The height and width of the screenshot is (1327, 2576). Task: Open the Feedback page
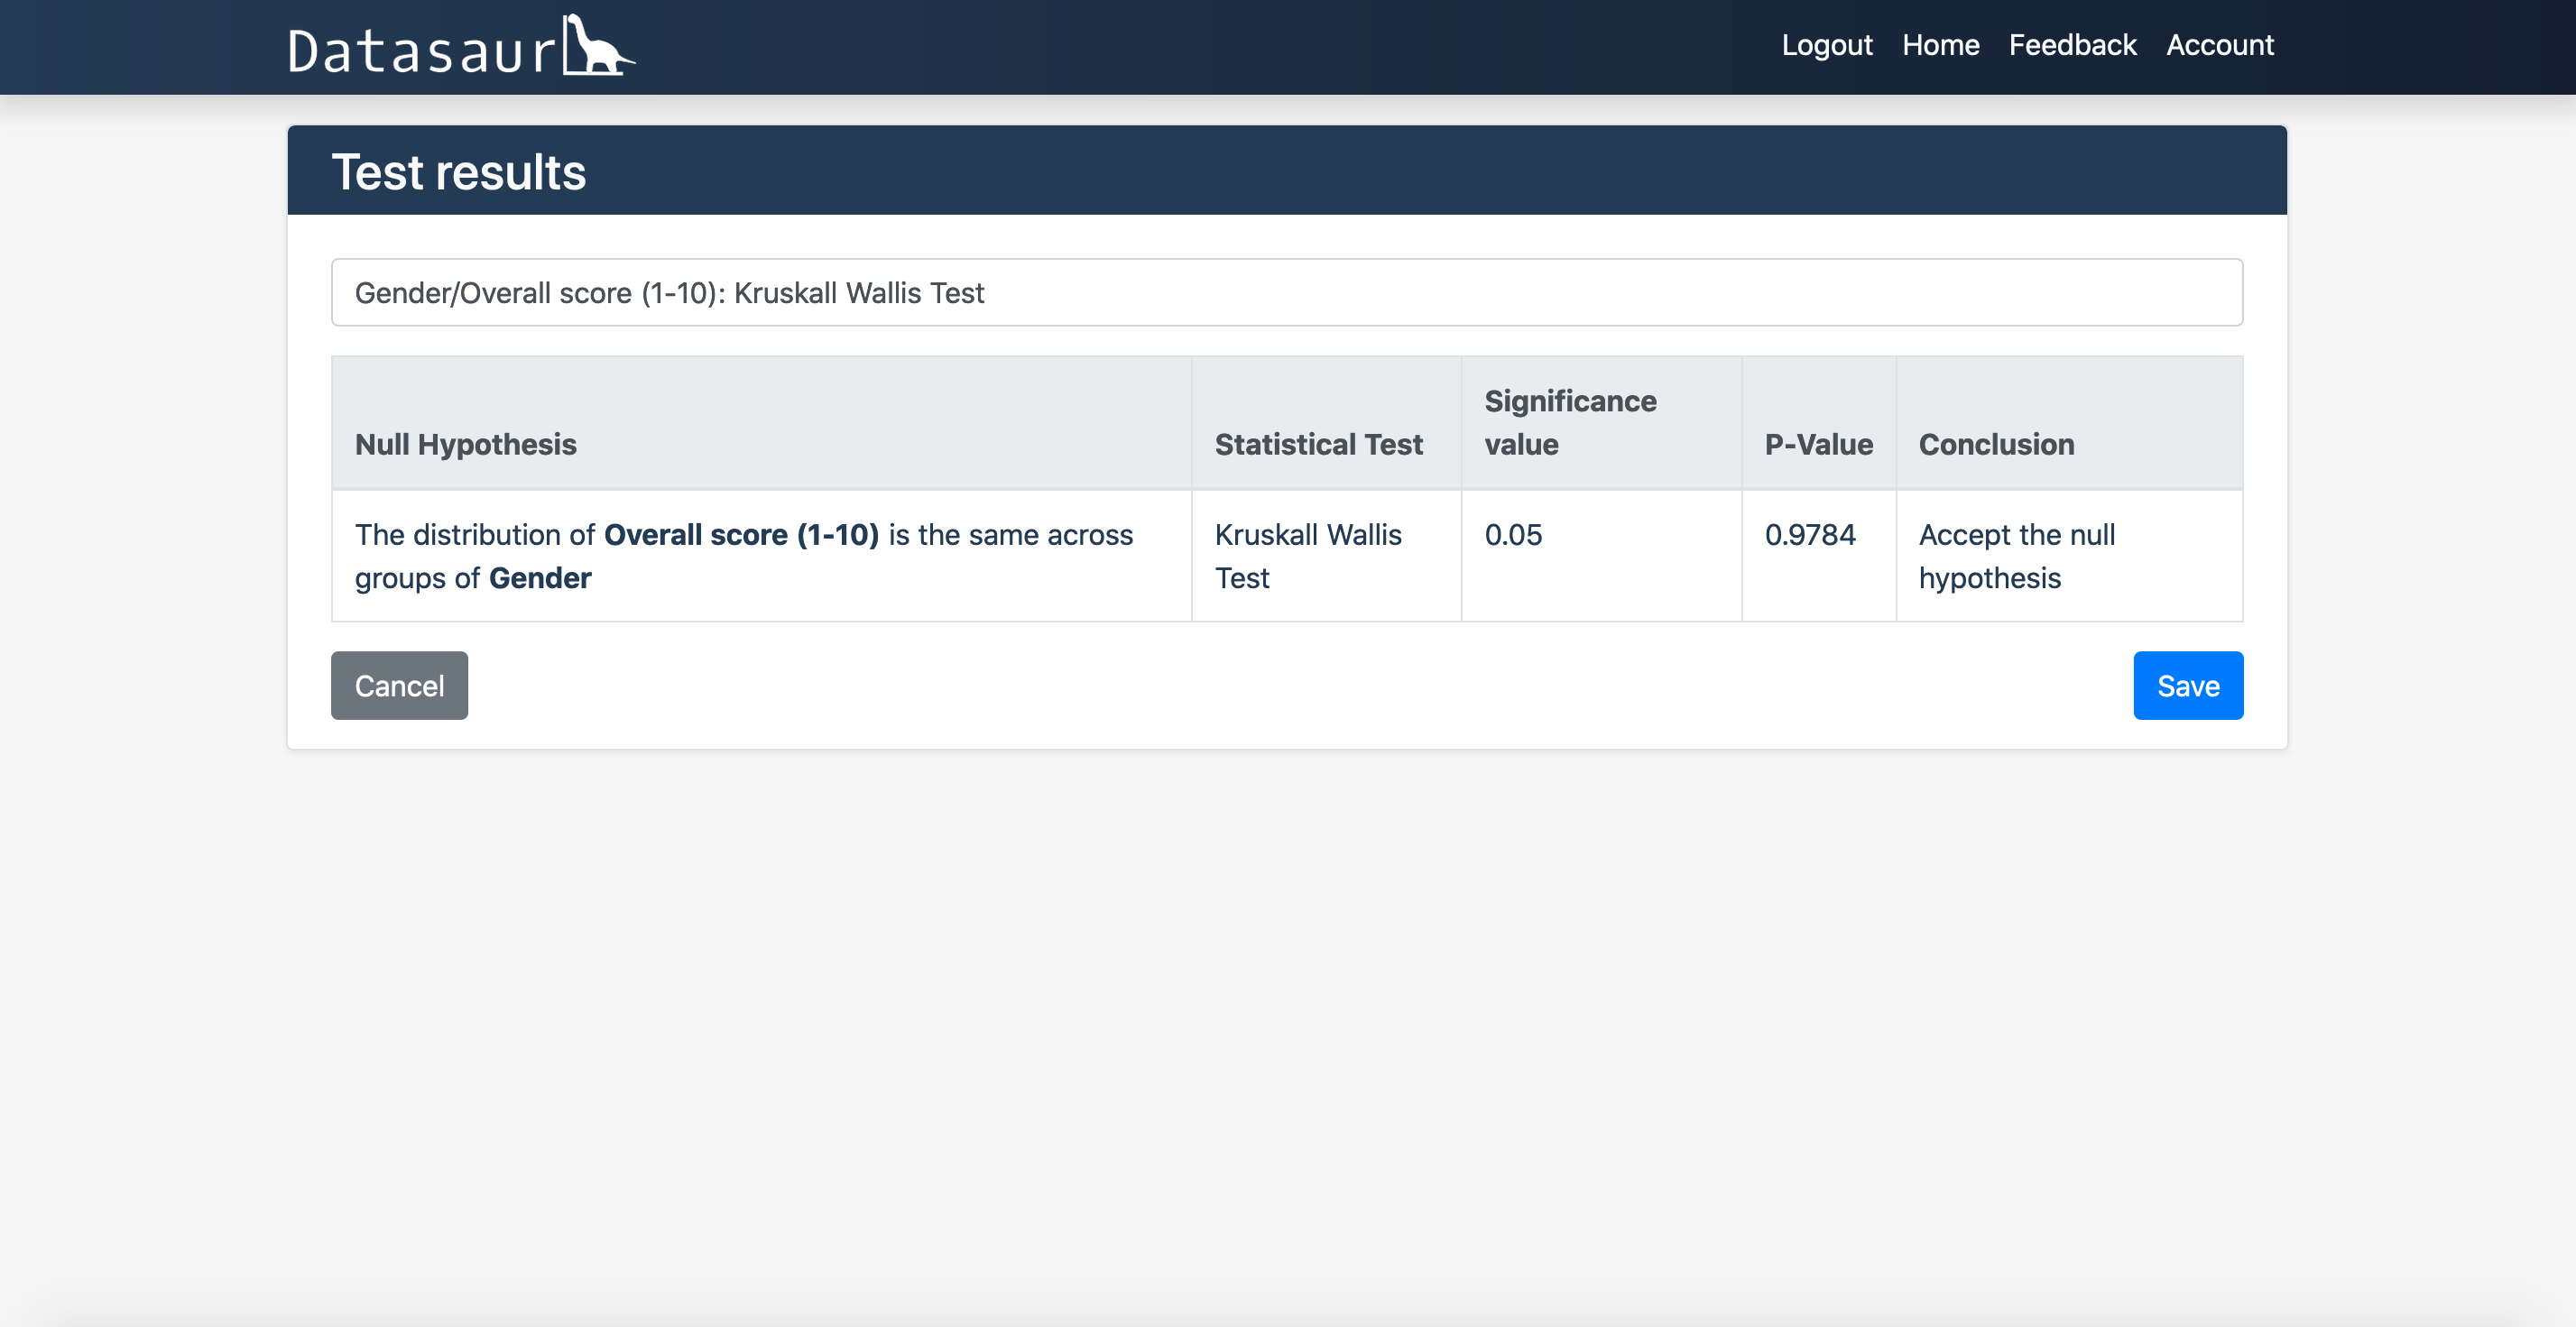click(2072, 45)
